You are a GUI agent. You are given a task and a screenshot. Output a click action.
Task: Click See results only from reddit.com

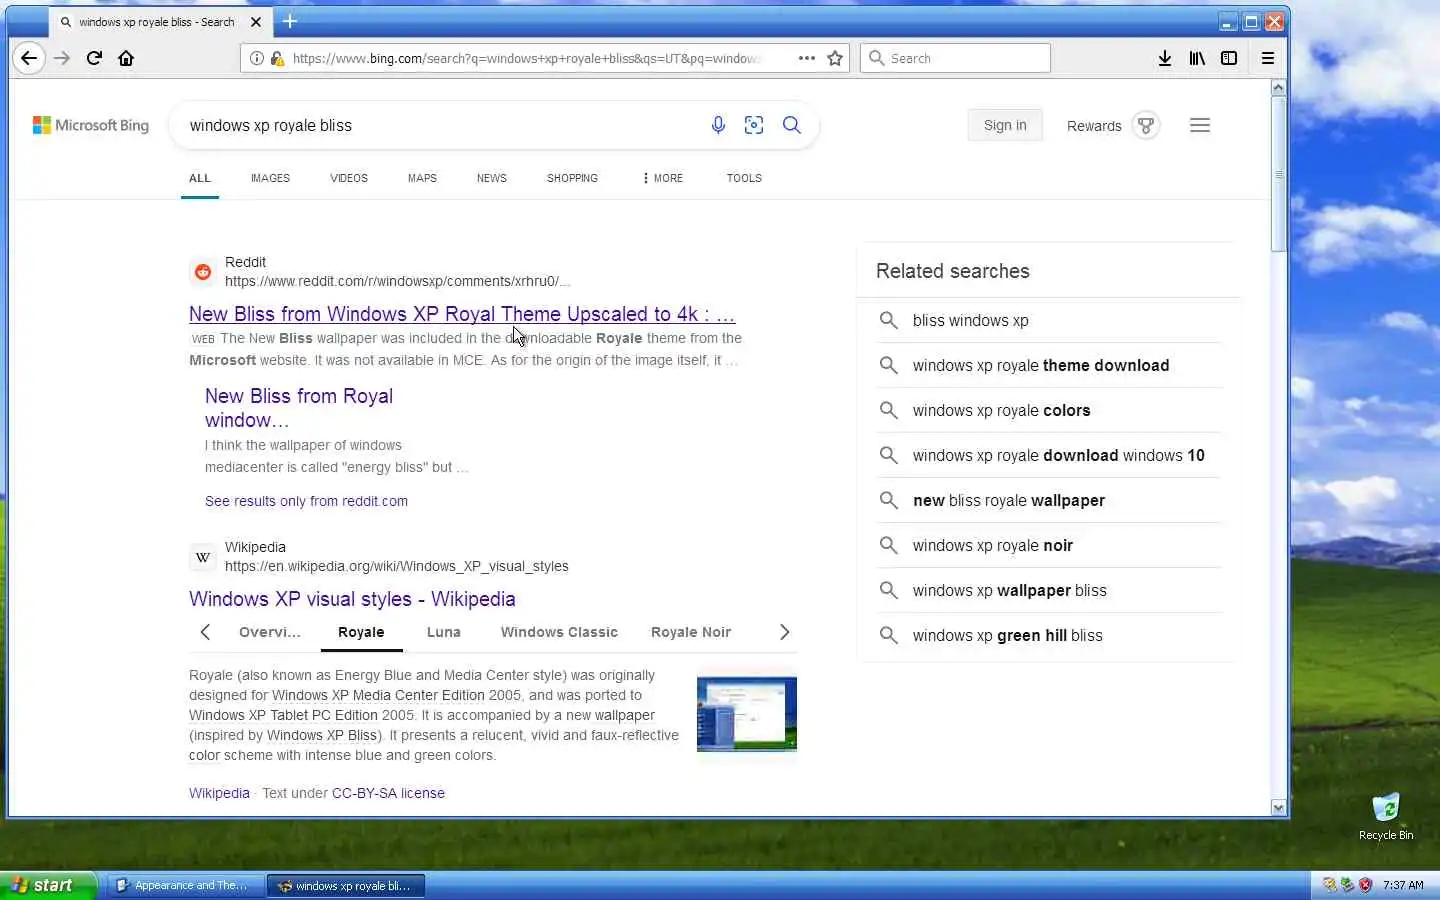[x=306, y=501]
